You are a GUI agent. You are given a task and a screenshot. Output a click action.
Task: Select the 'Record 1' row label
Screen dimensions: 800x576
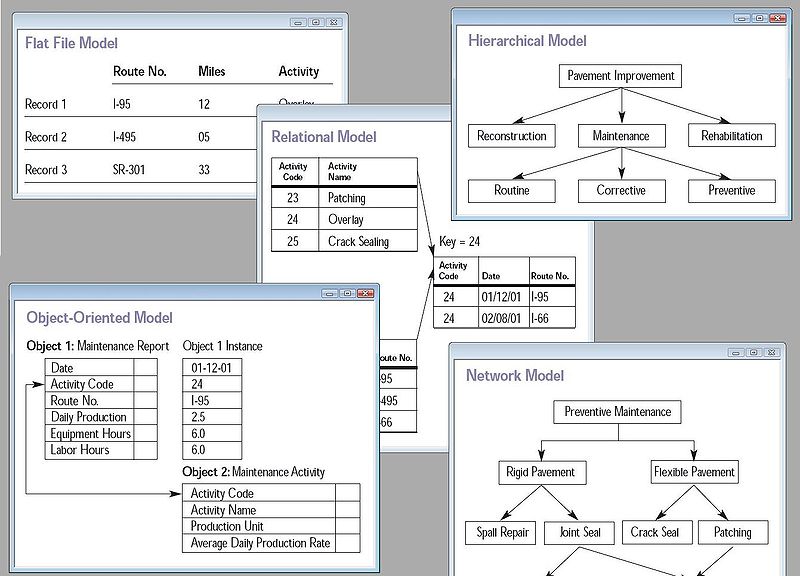[x=45, y=104]
